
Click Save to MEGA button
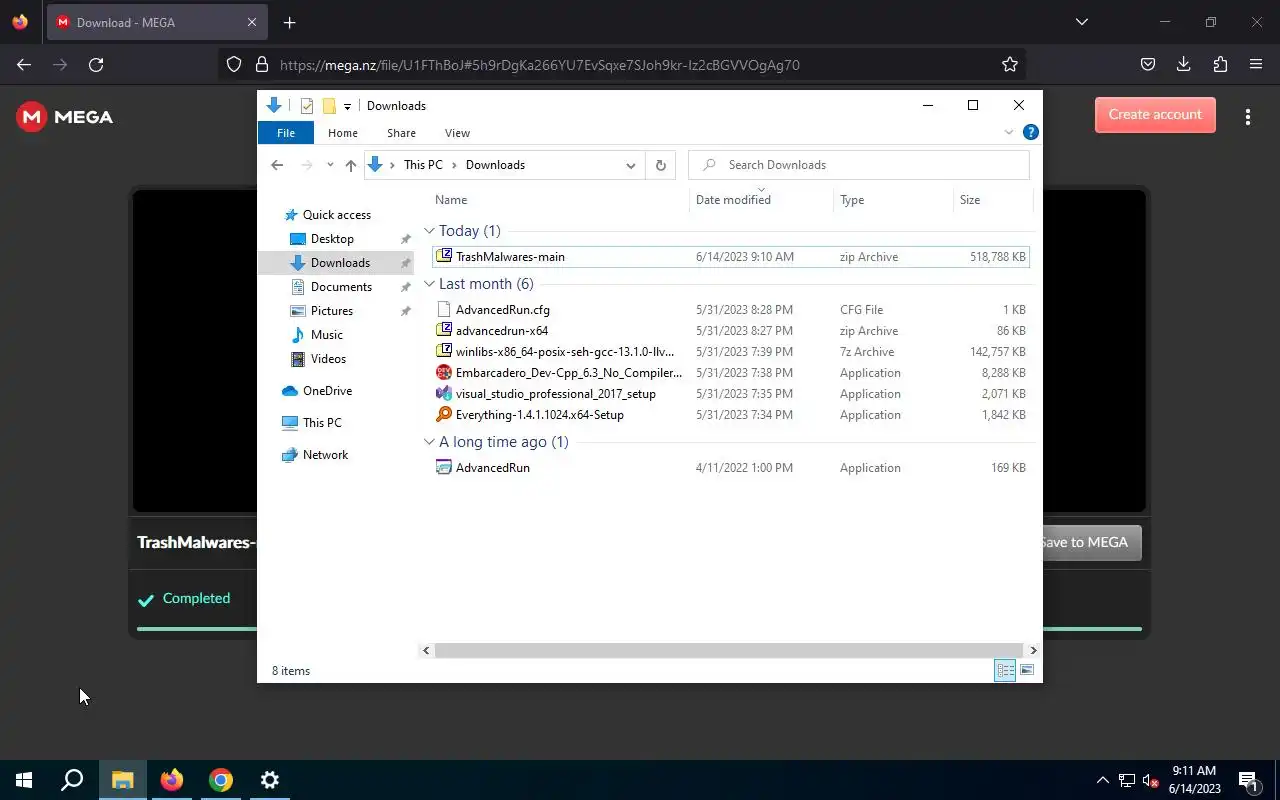click(1090, 543)
